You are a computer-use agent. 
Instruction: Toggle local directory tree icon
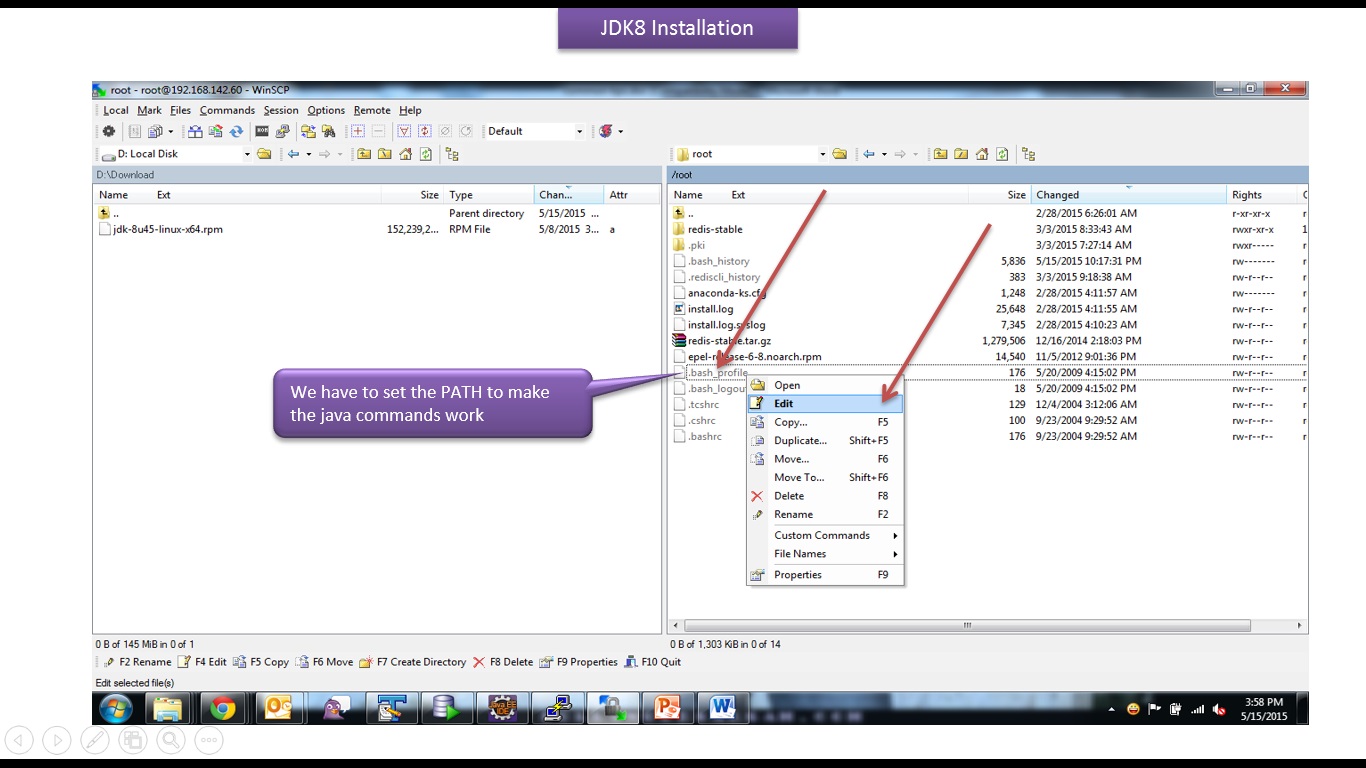tap(452, 154)
